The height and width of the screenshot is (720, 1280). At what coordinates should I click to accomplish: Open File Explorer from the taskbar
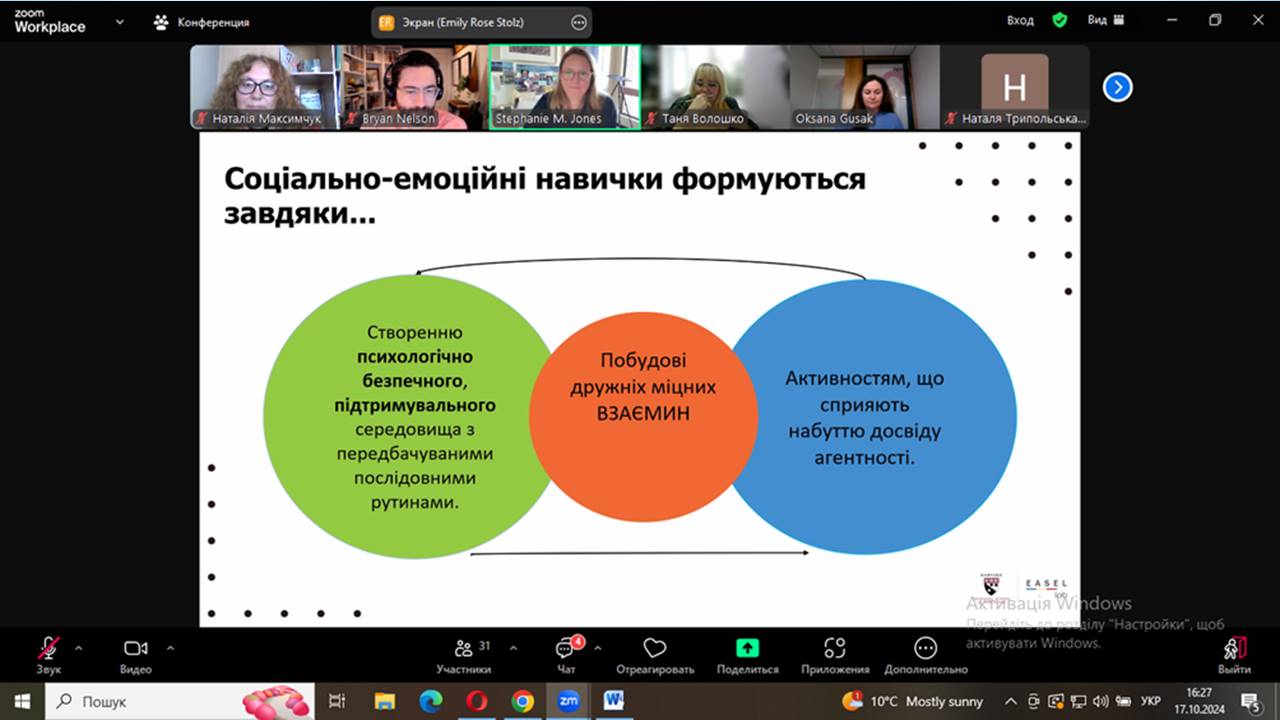[385, 701]
